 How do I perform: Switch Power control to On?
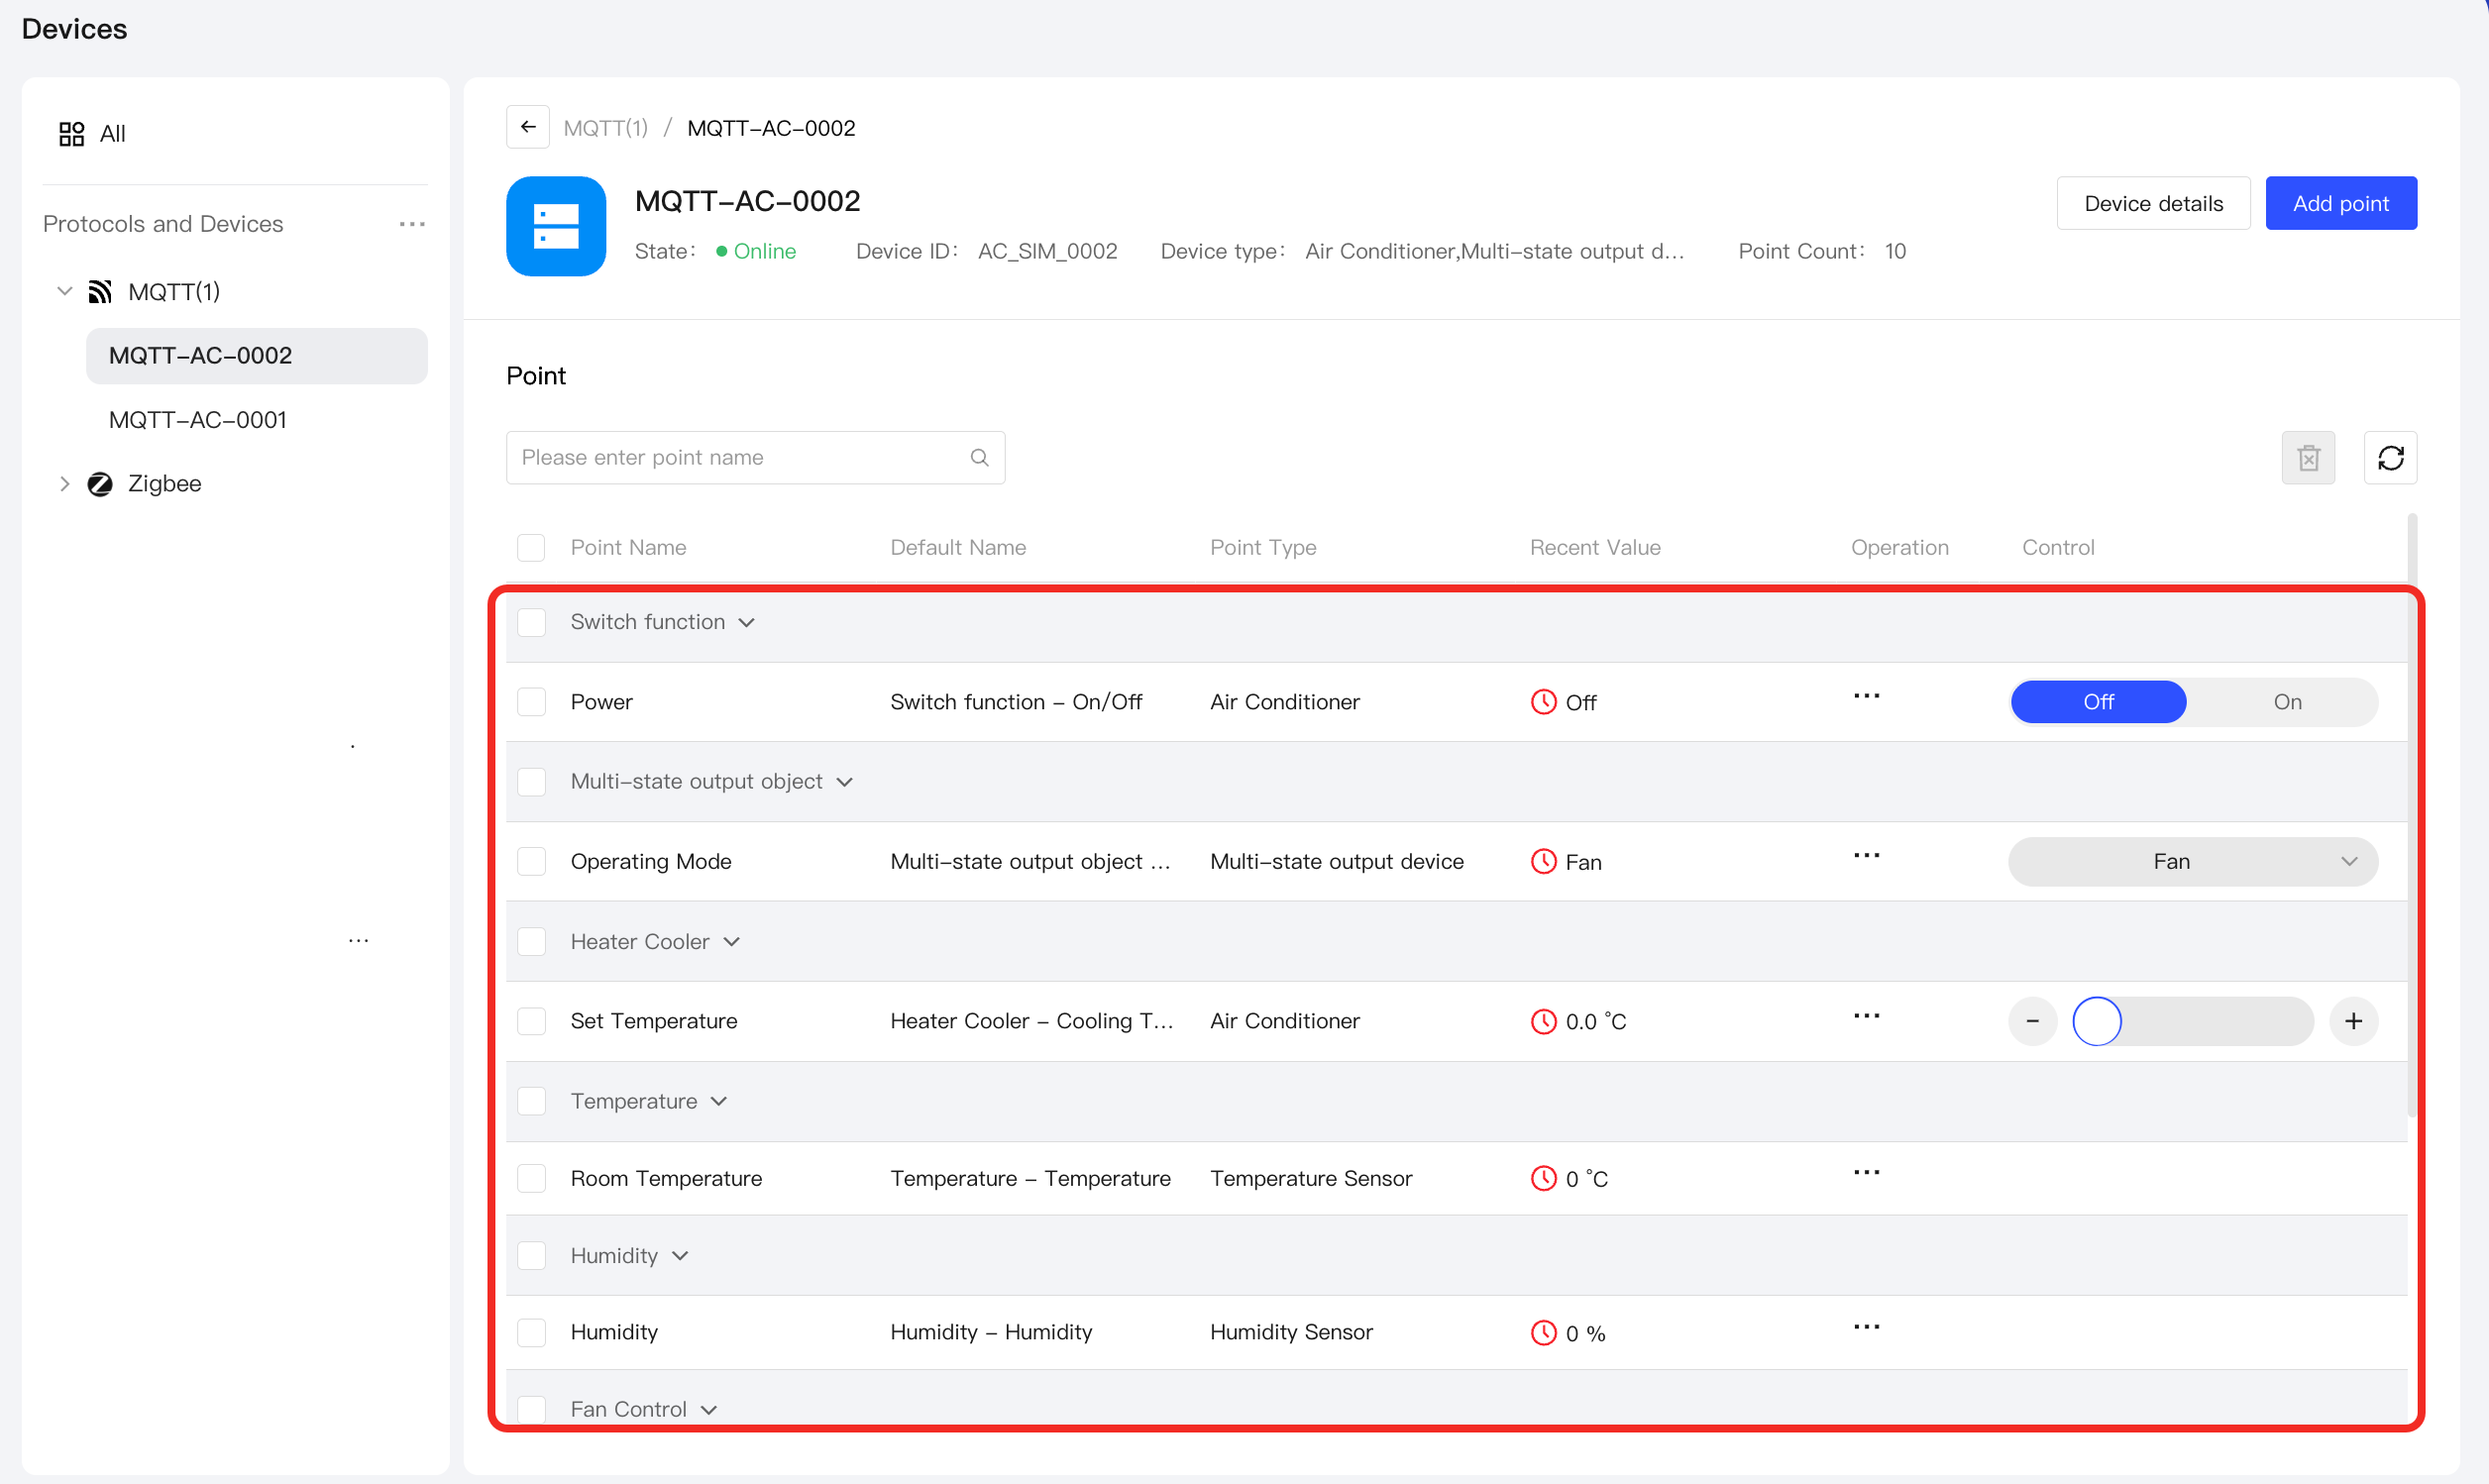pos(2286,702)
